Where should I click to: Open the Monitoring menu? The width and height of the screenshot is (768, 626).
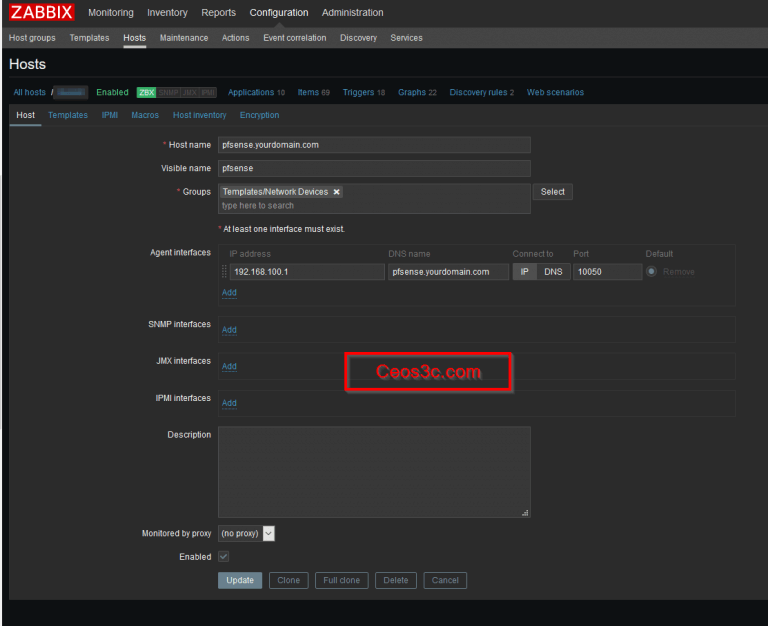(111, 13)
